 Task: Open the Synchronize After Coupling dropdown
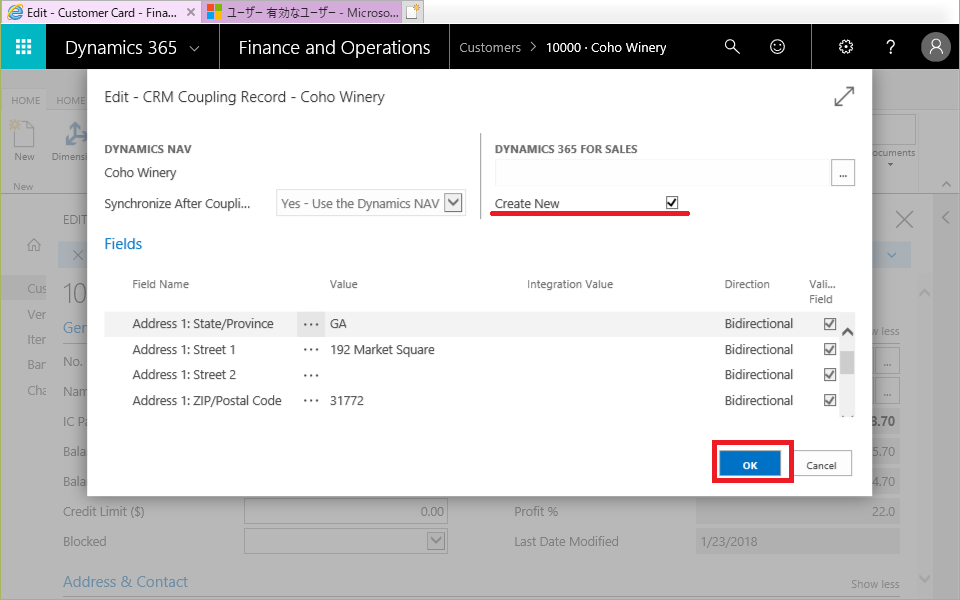[453, 203]
